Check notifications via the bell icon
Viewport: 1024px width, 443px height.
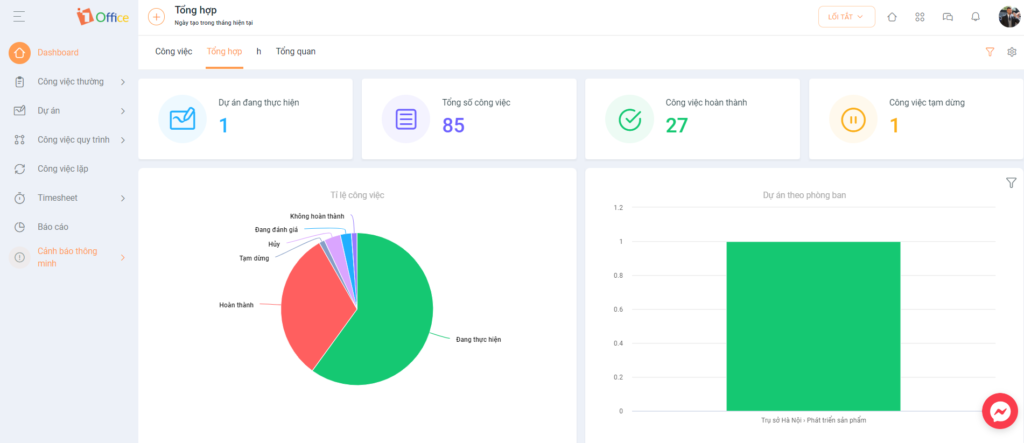(x=976, y=17)
